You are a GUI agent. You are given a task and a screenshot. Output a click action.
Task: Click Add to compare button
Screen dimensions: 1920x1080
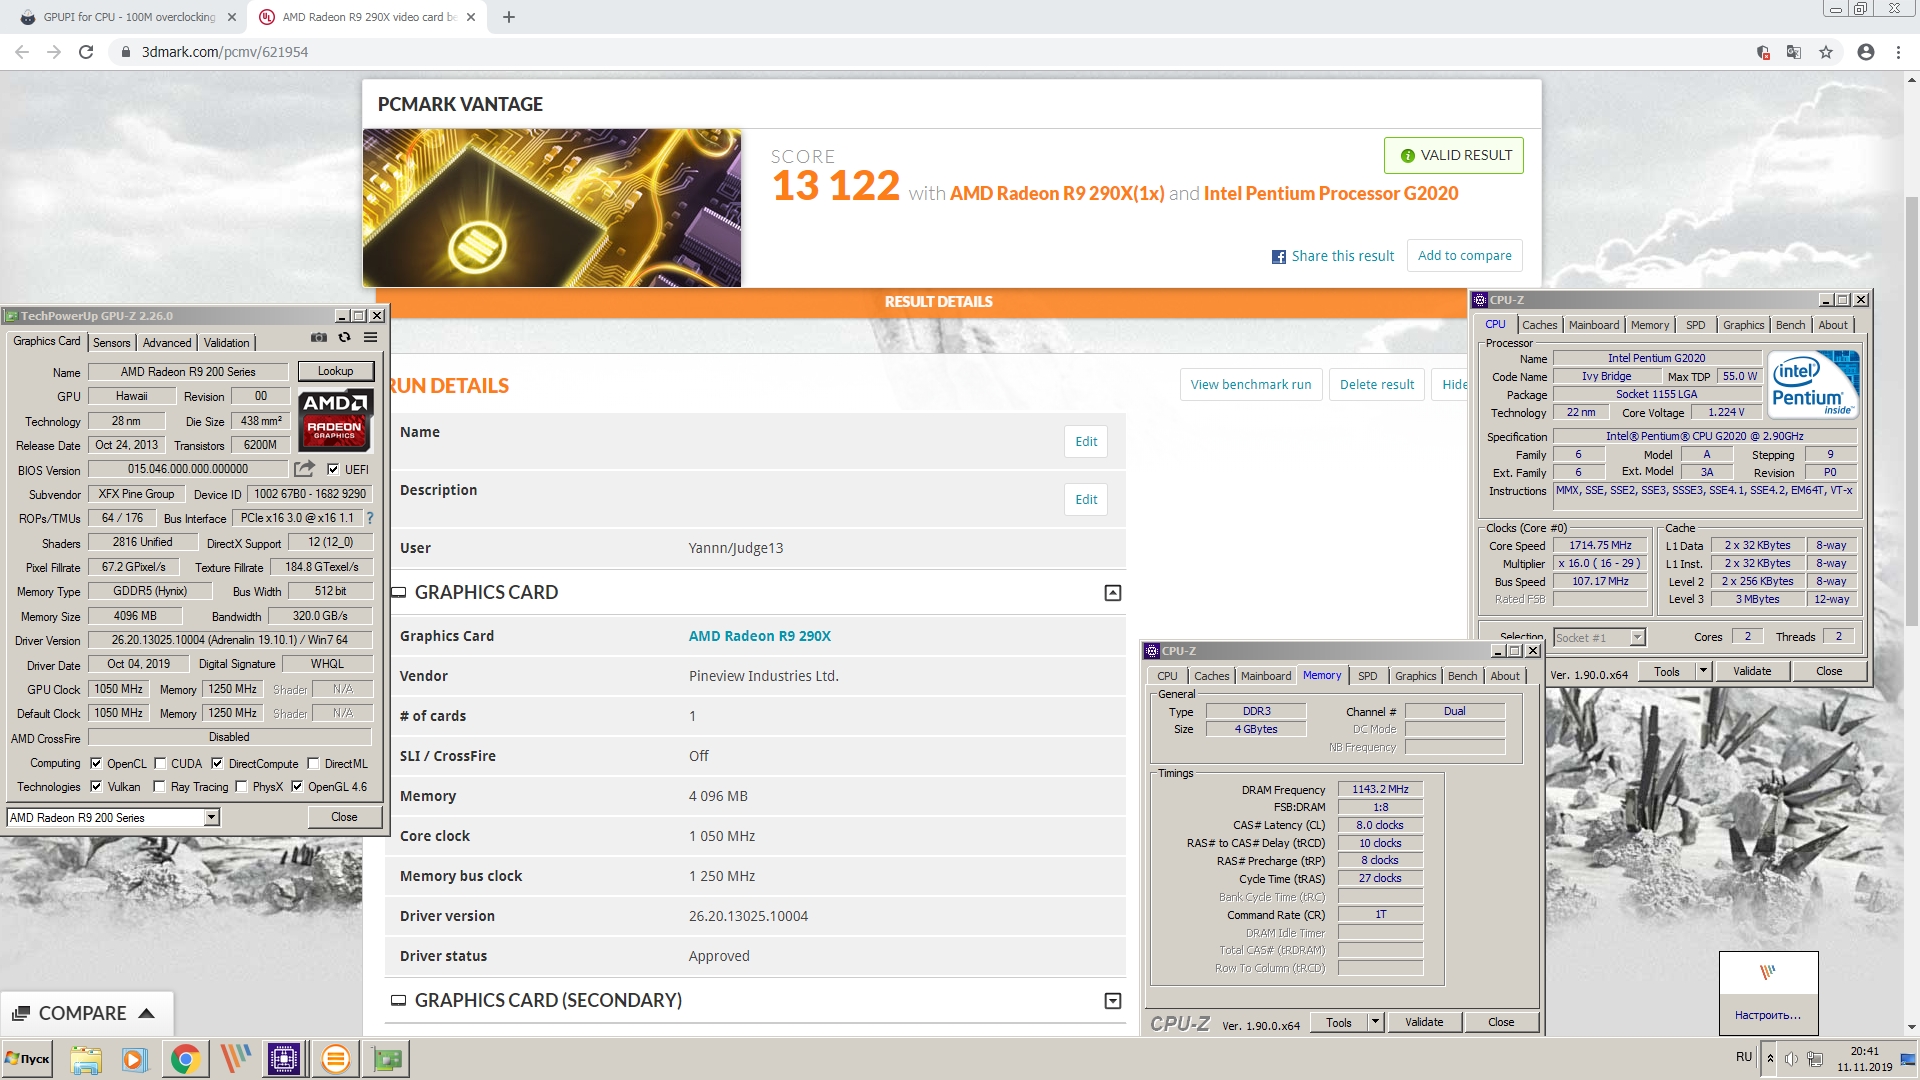[x=1464, y=256]
